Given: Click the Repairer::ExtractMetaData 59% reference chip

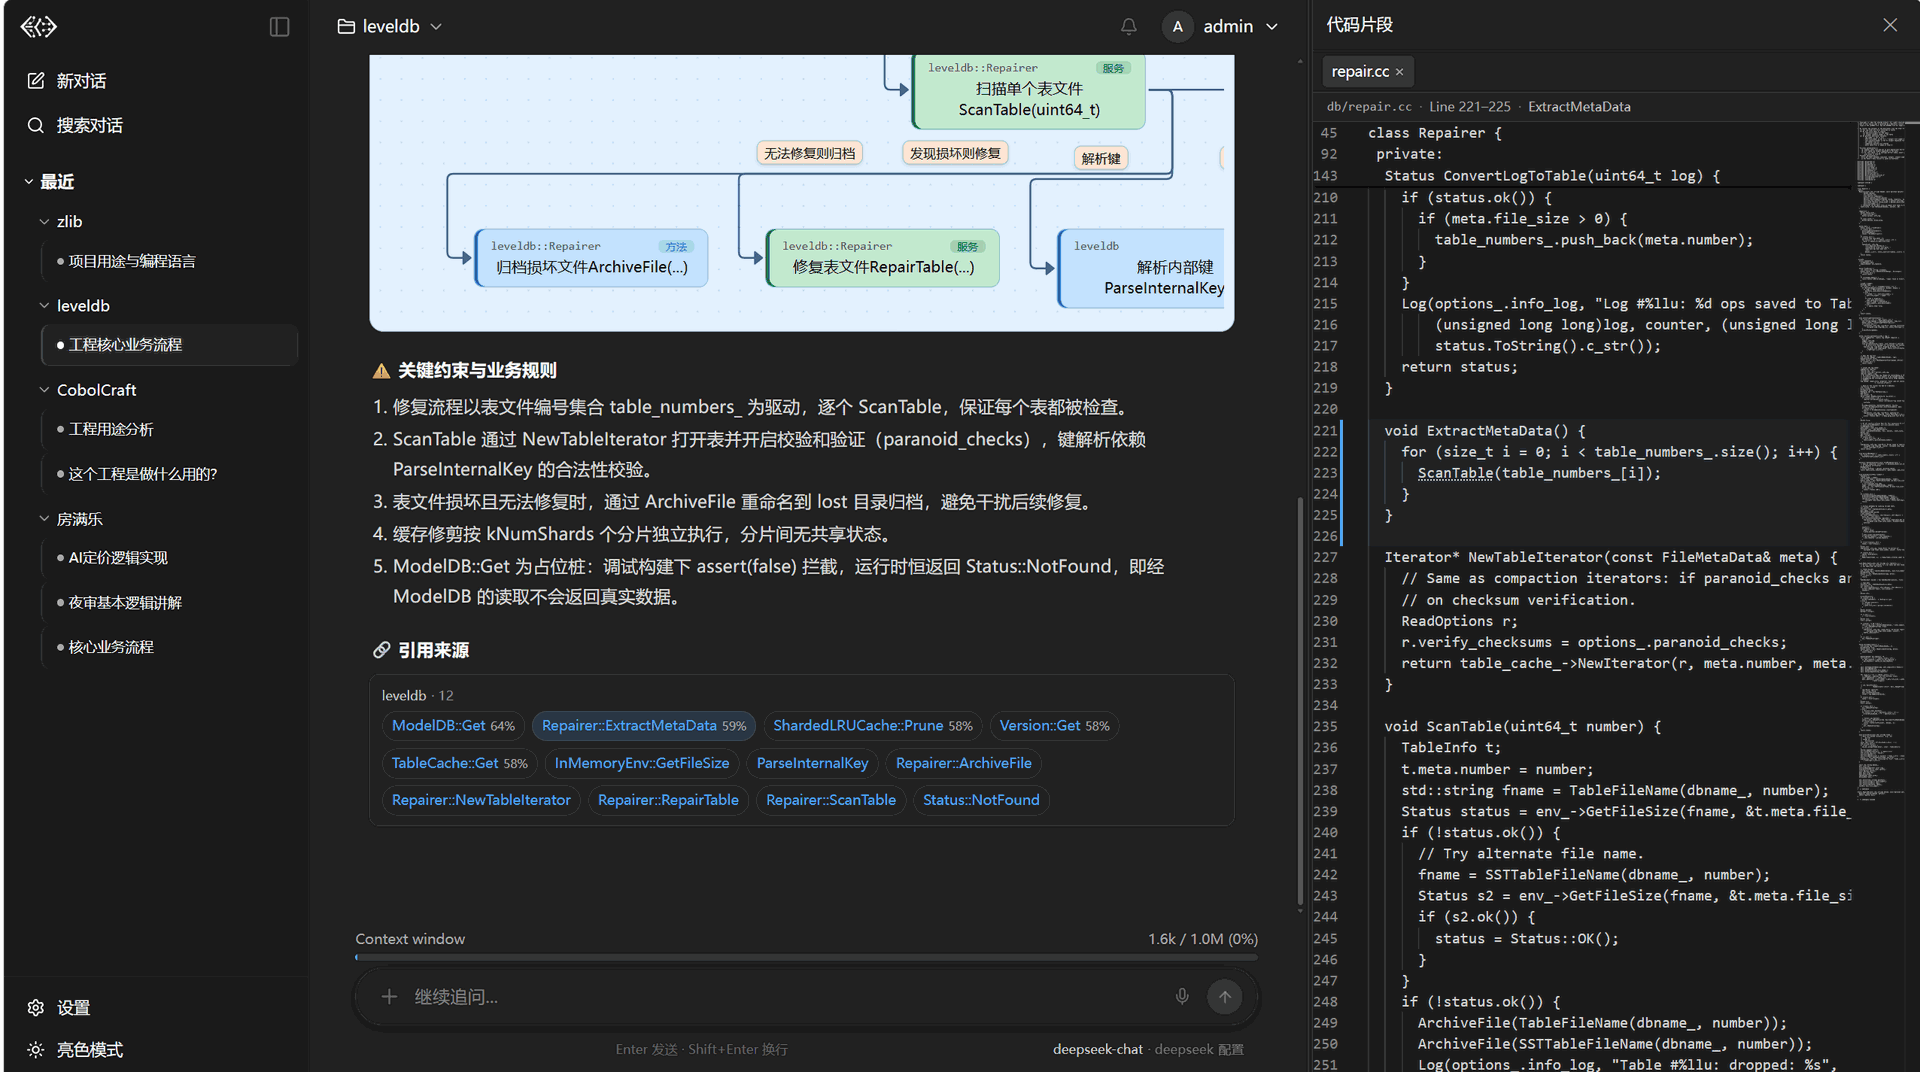Looking at the screenshot, I should 644,726.
